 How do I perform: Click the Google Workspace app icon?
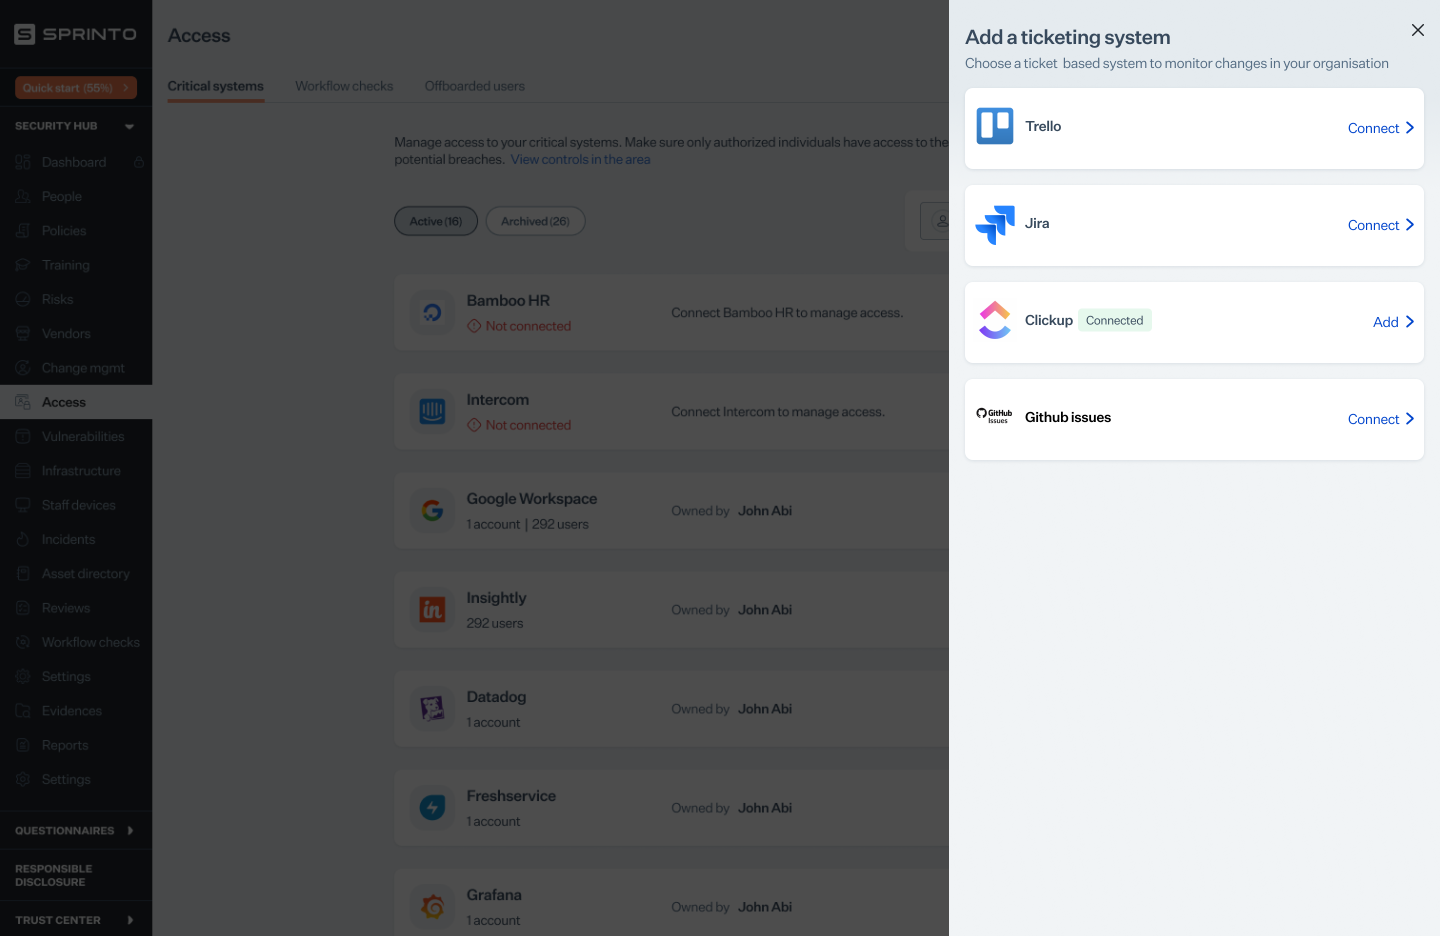coord(432,510)
